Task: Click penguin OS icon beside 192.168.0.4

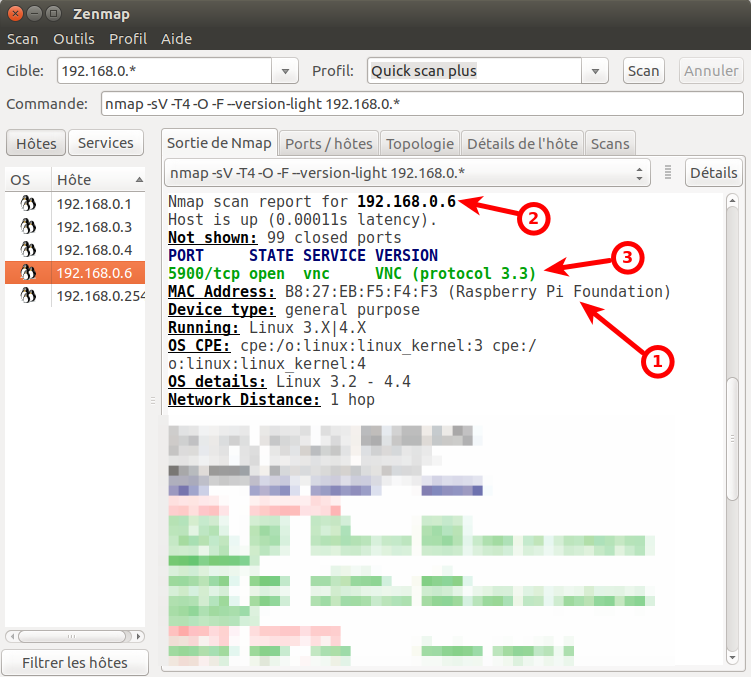Action: pyautogui.click(x=28, y=250)
